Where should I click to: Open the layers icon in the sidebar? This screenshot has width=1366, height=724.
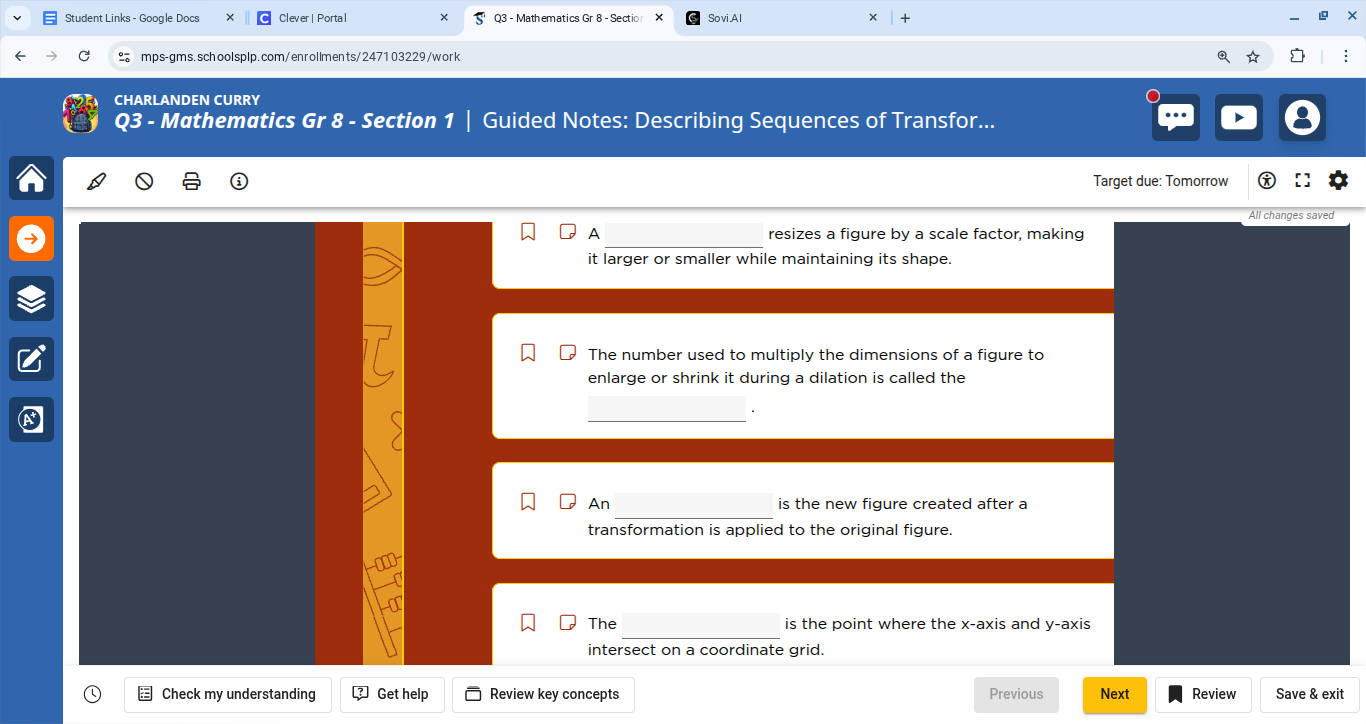(31, 298)
